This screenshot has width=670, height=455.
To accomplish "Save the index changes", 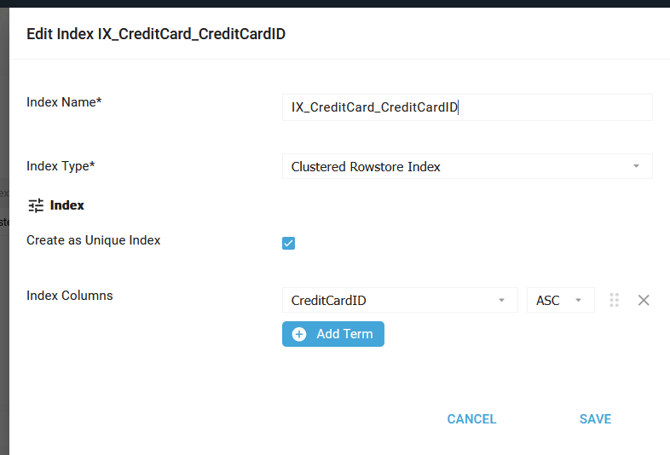I will 595,419.
